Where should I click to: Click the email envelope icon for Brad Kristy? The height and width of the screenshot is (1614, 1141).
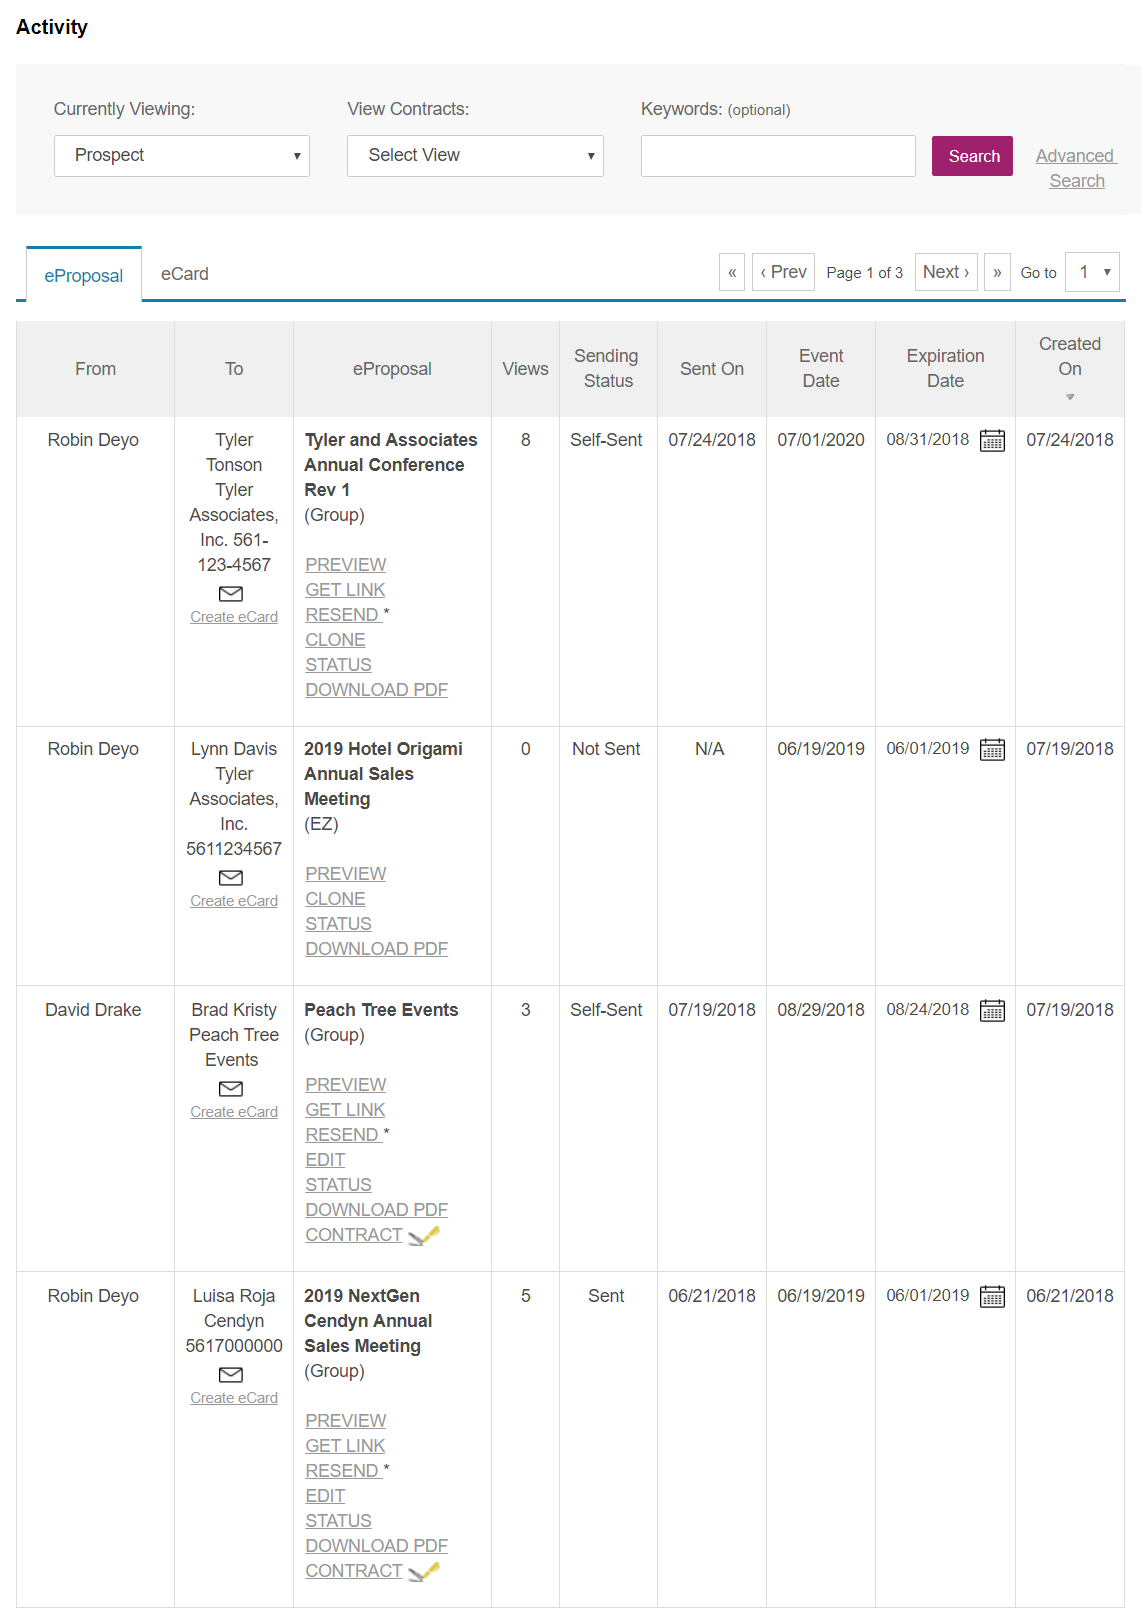[x=231, y=1089]
